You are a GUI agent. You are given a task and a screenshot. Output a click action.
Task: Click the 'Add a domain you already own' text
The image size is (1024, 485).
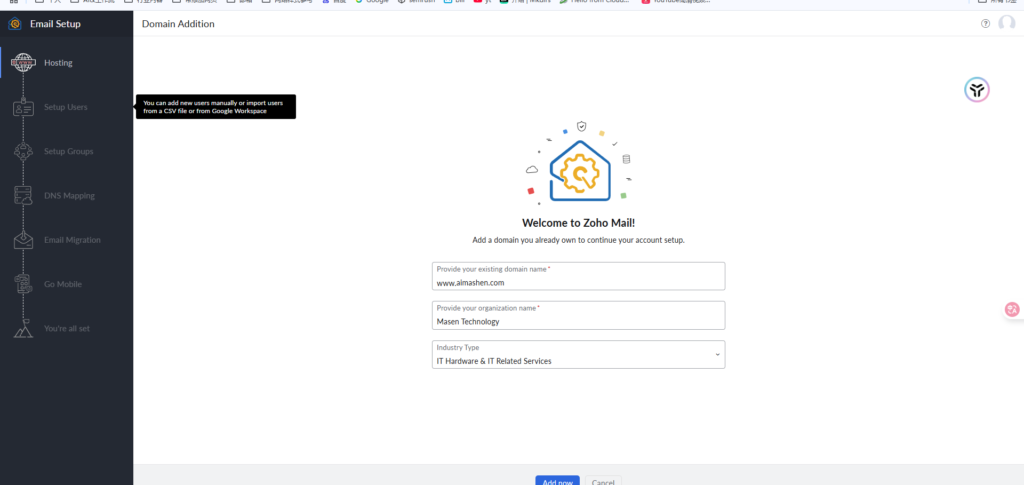tap(579, 240)
